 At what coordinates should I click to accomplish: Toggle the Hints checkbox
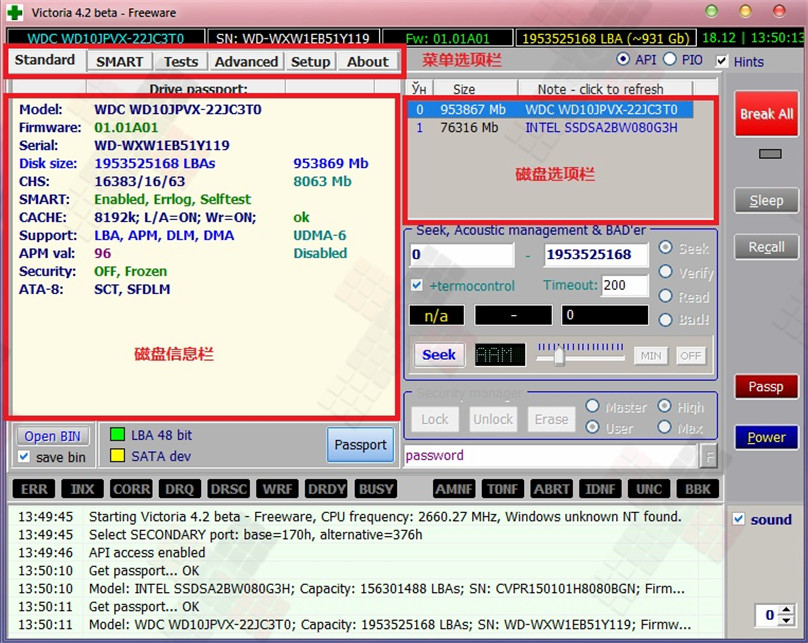722,61
